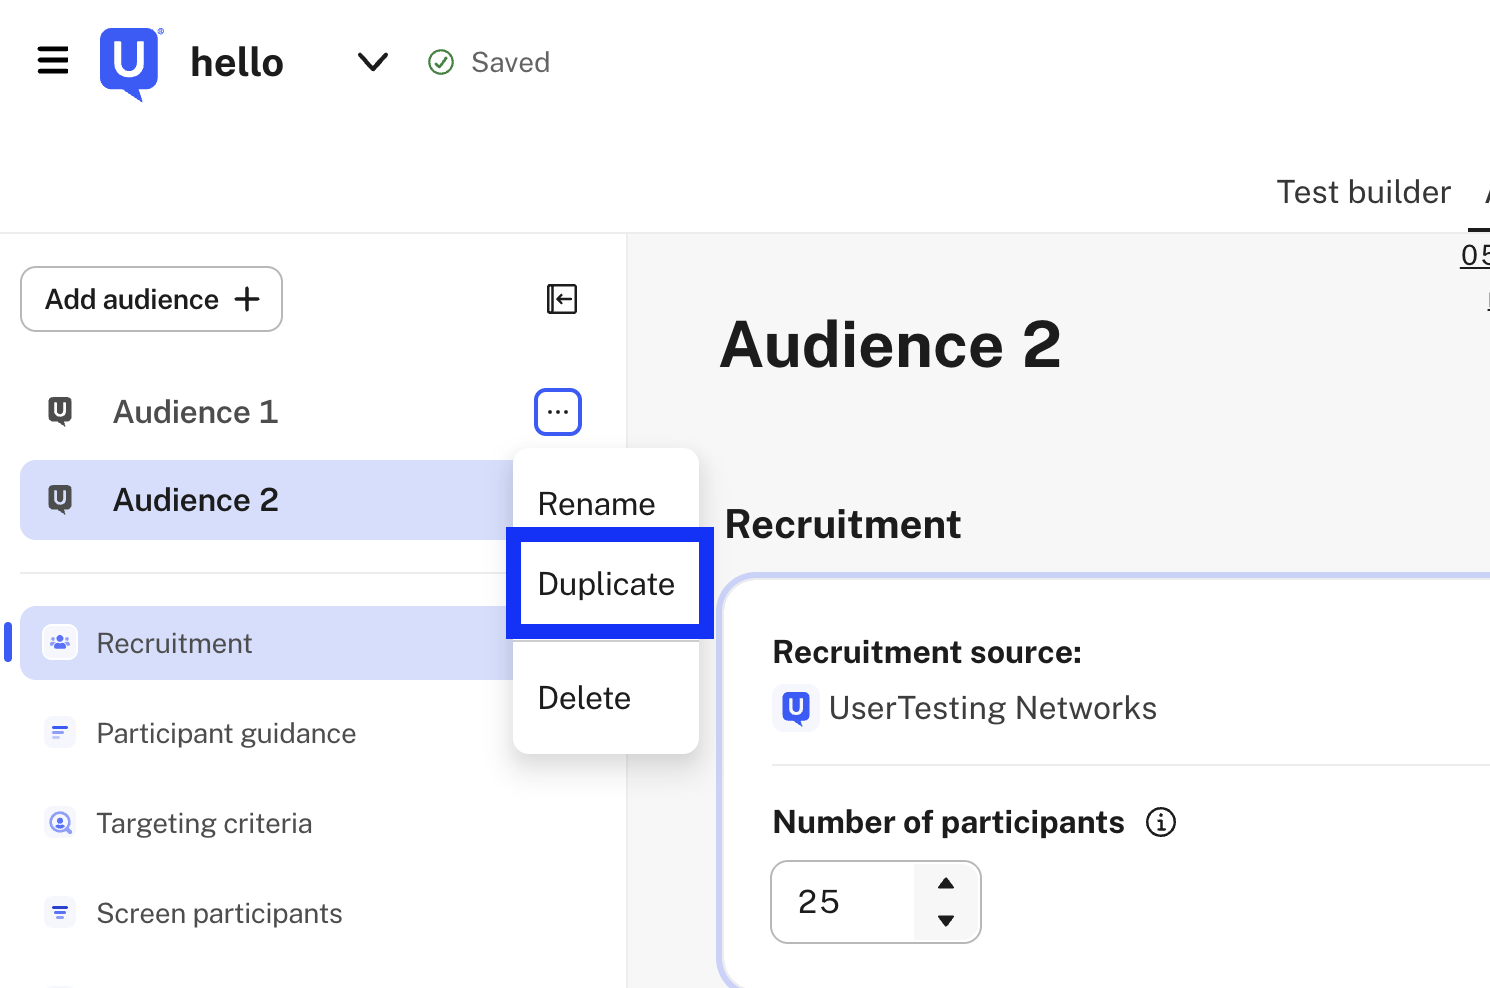Switch to the Test builder tab
The width and height of the screenshot is (1490, 988).
pos(1363,192)
